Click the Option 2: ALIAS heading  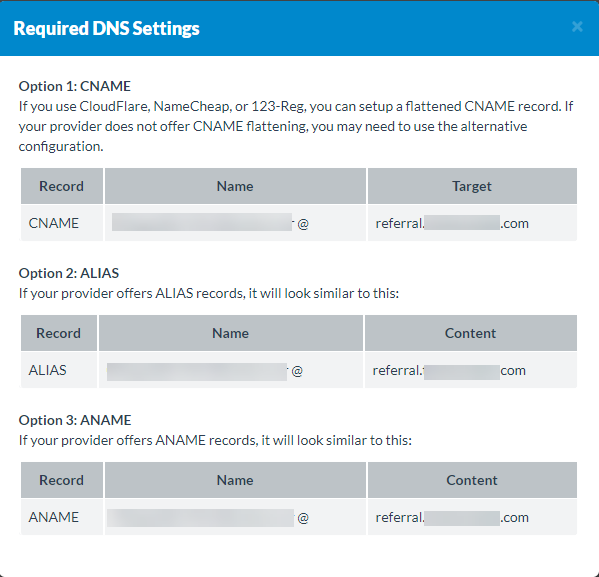69,273
